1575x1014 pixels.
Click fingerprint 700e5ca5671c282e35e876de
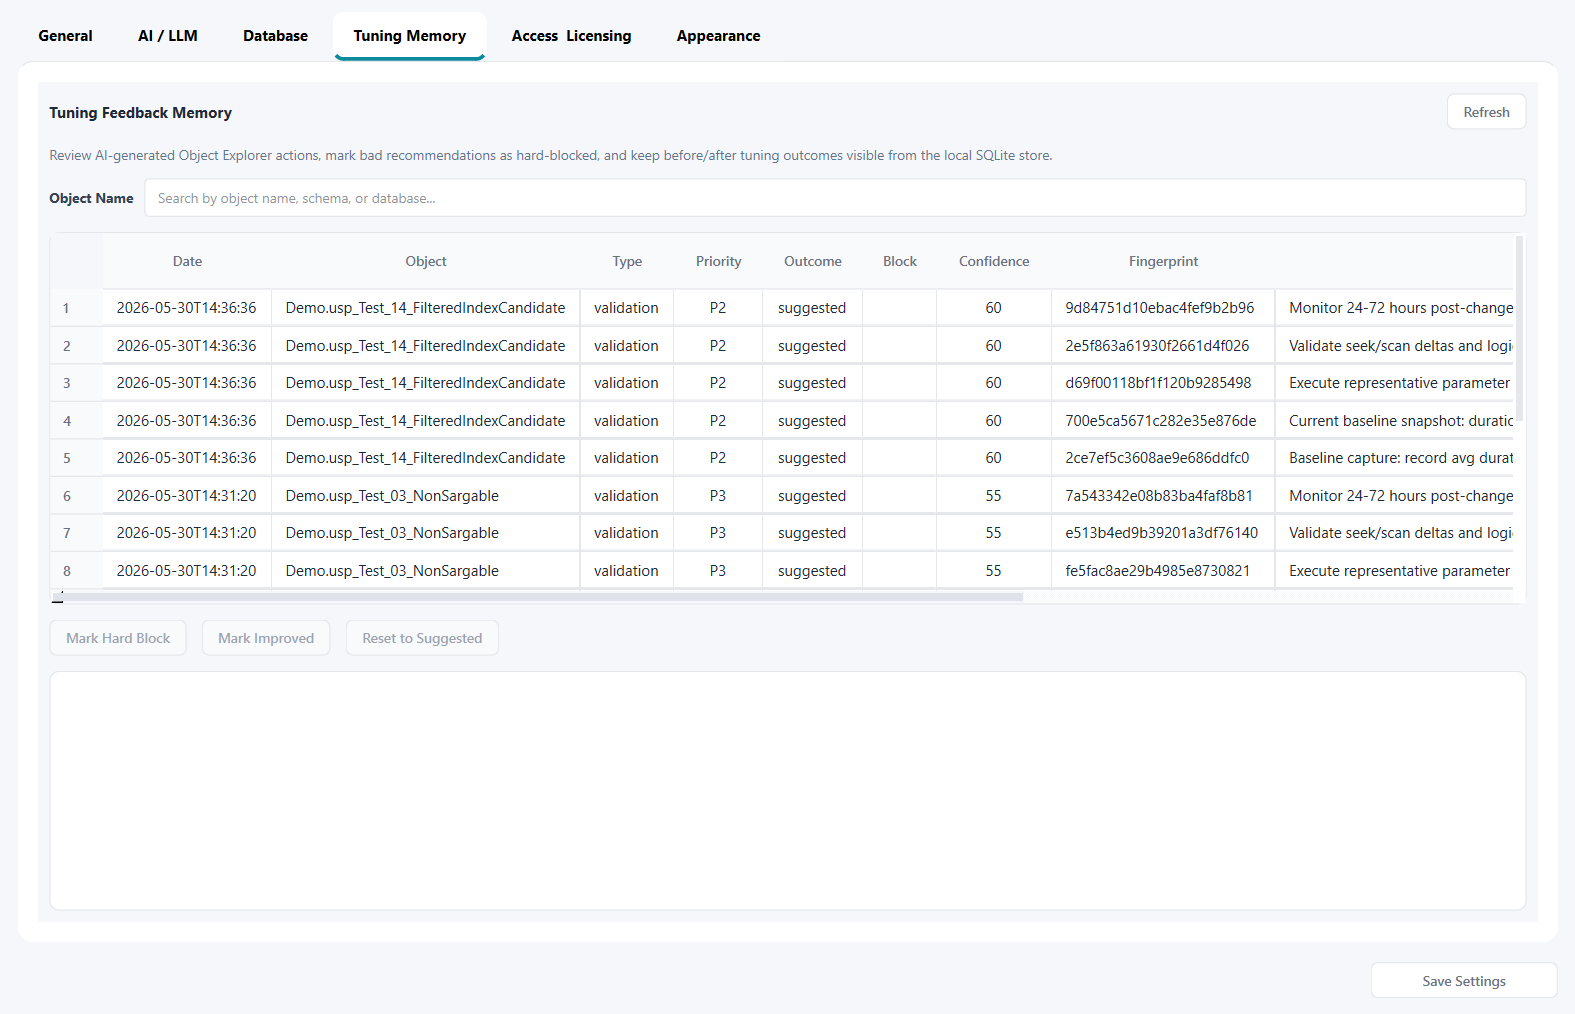pos(1163,421)
